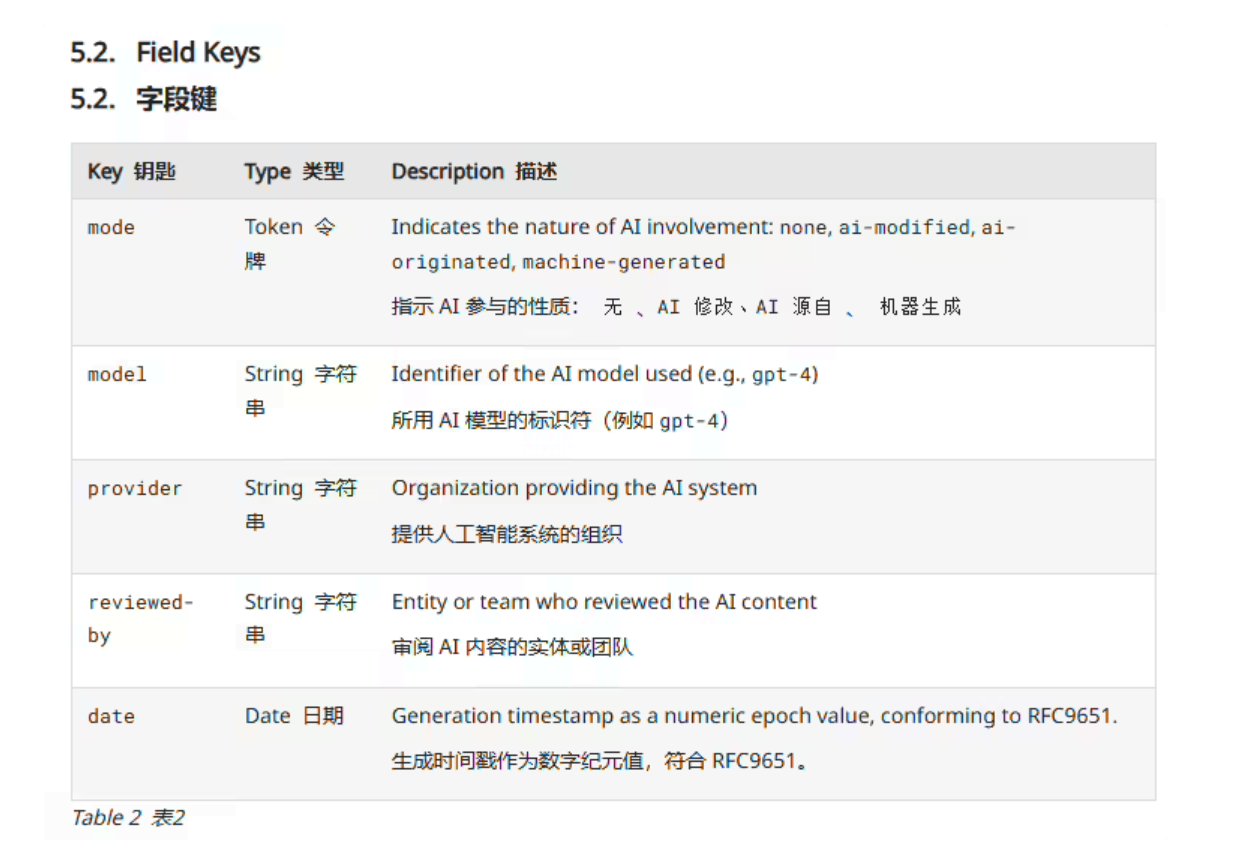
Task: Click the "5.2. Field Keys" heading
Action: (x=165, y=52)
